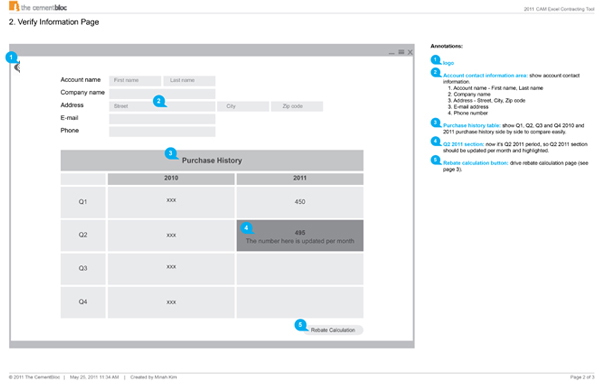Click the back arrow logo icon
The image size is (600, 388).
[x=17, y=67]
